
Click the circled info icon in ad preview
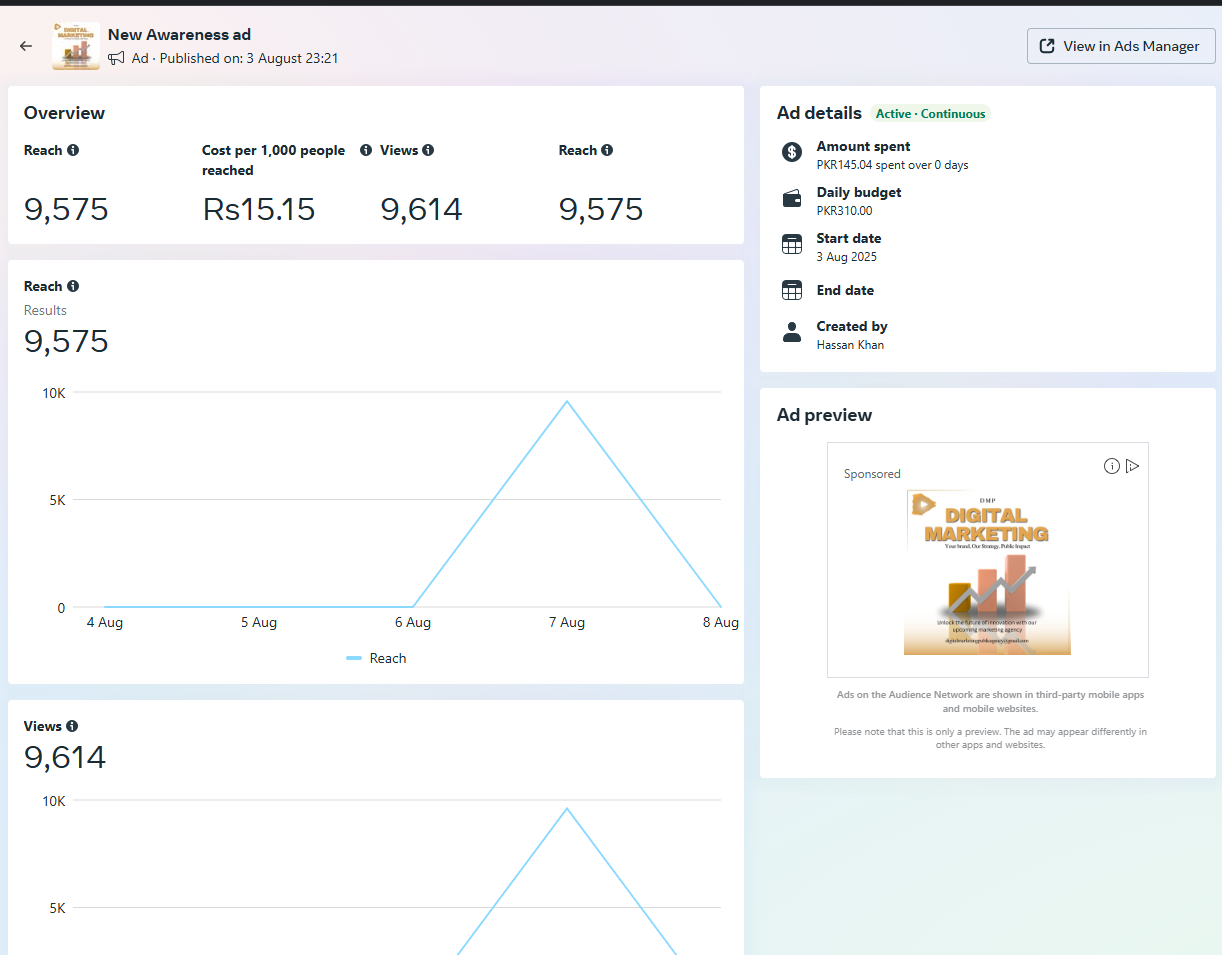point(1111,466)
